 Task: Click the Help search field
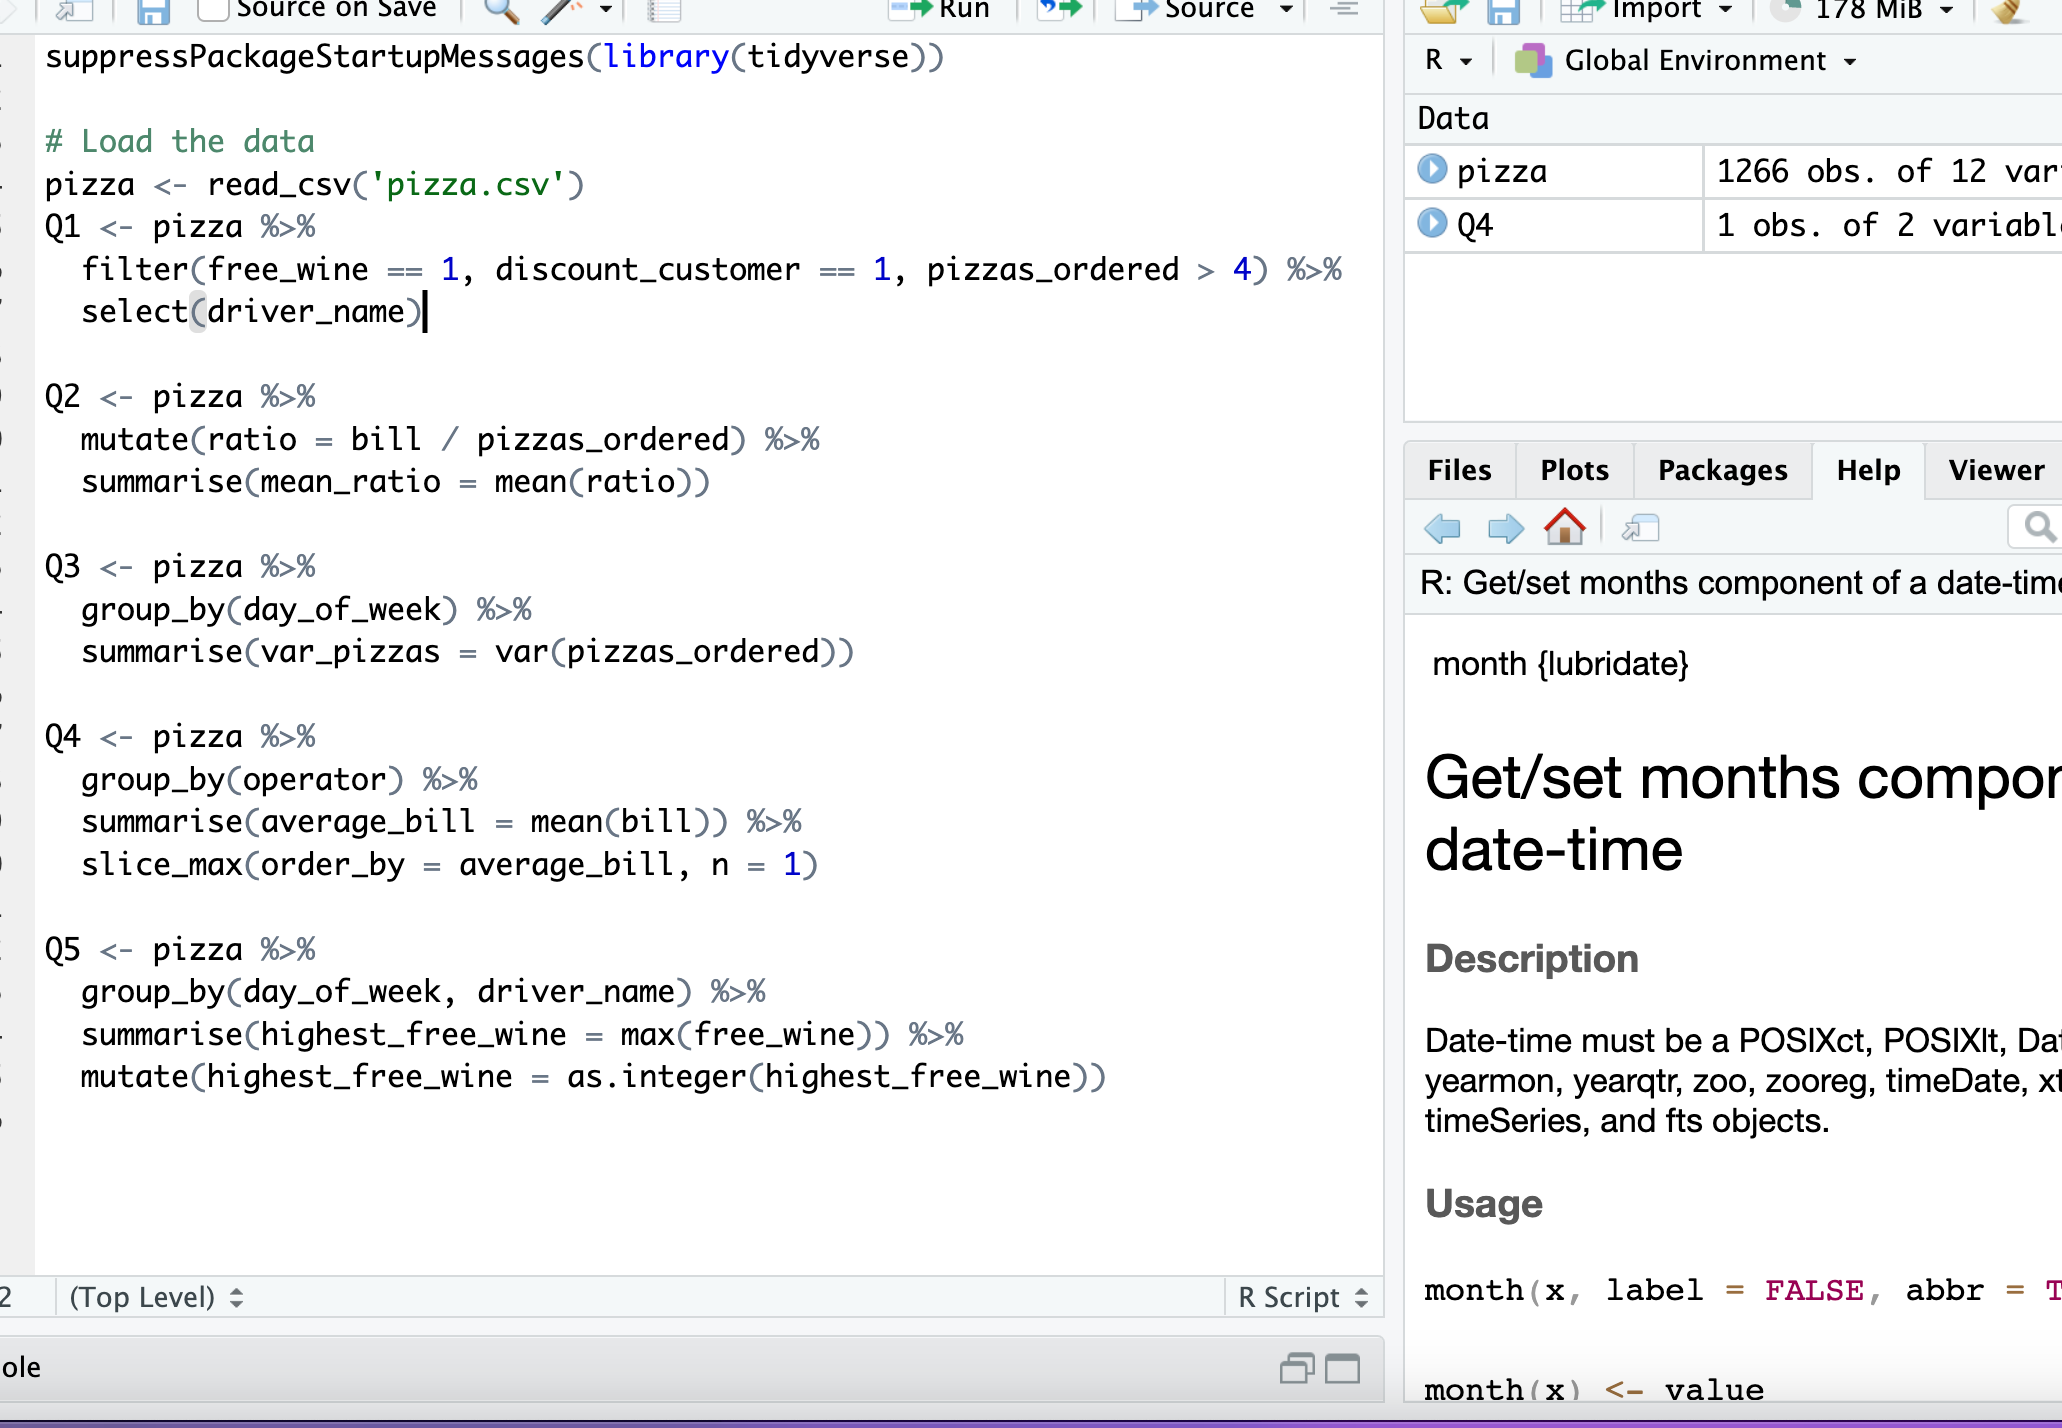click(x=2040, y=527)
